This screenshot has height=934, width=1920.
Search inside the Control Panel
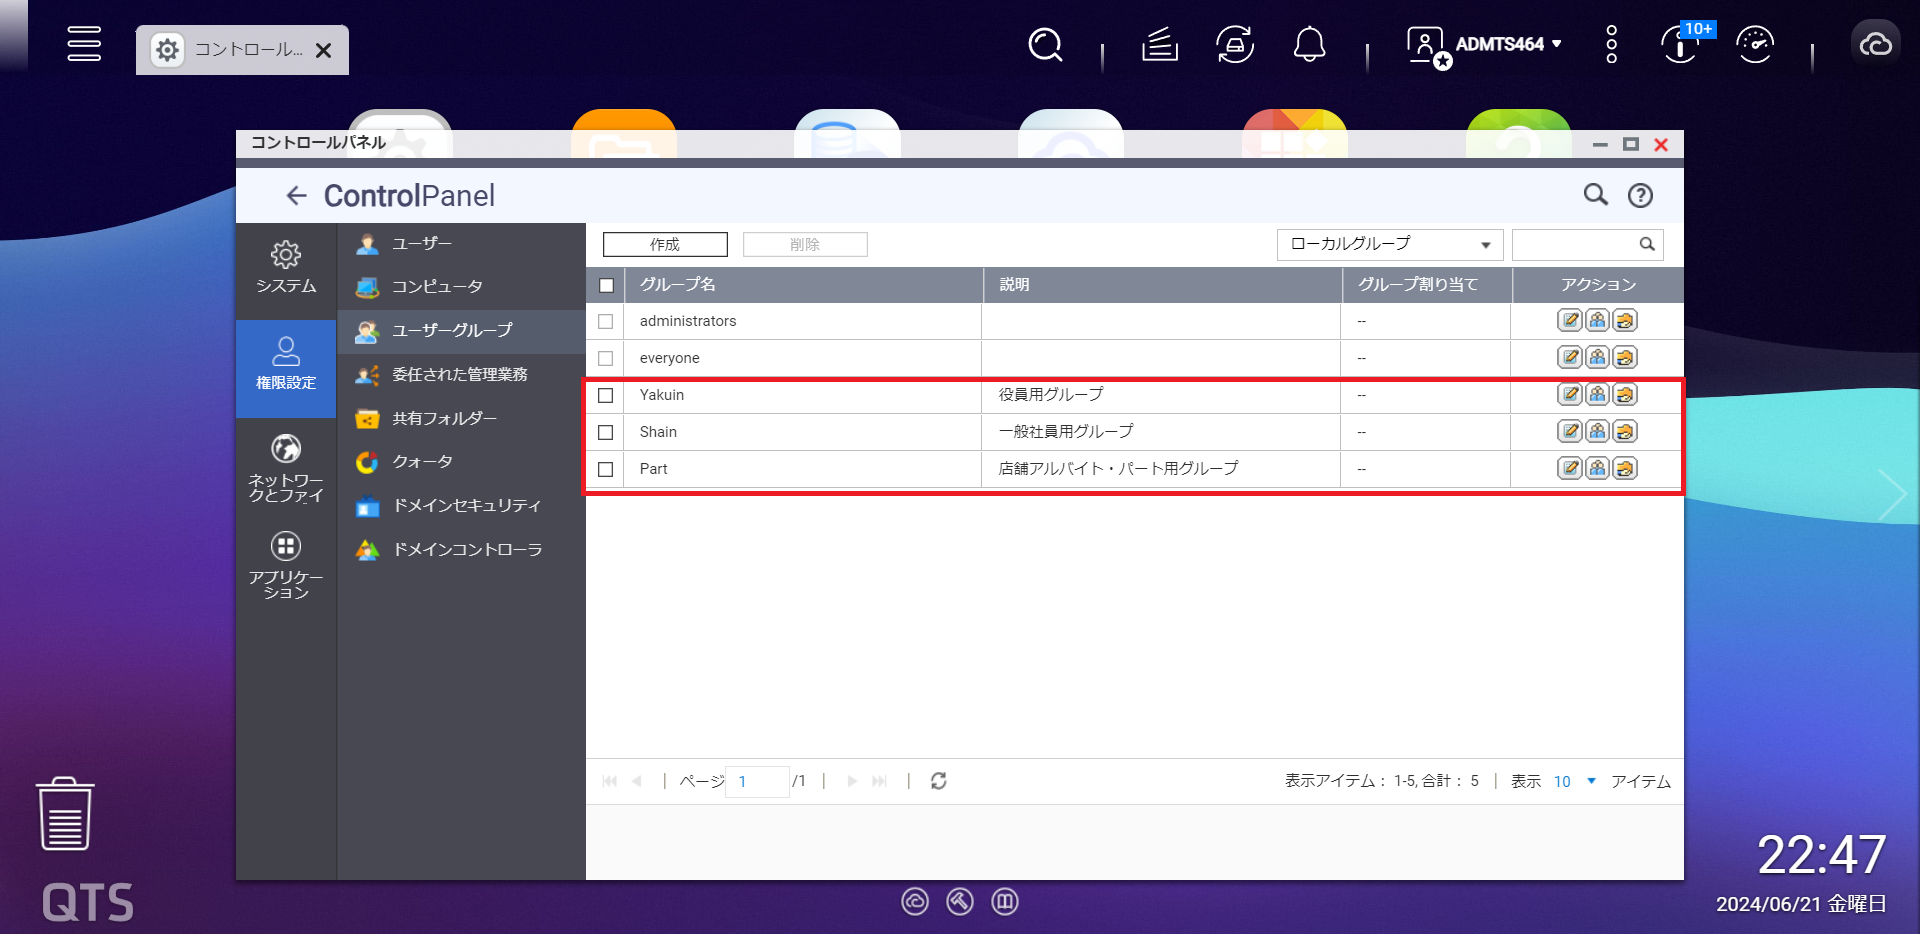(x=1596, y=195)
